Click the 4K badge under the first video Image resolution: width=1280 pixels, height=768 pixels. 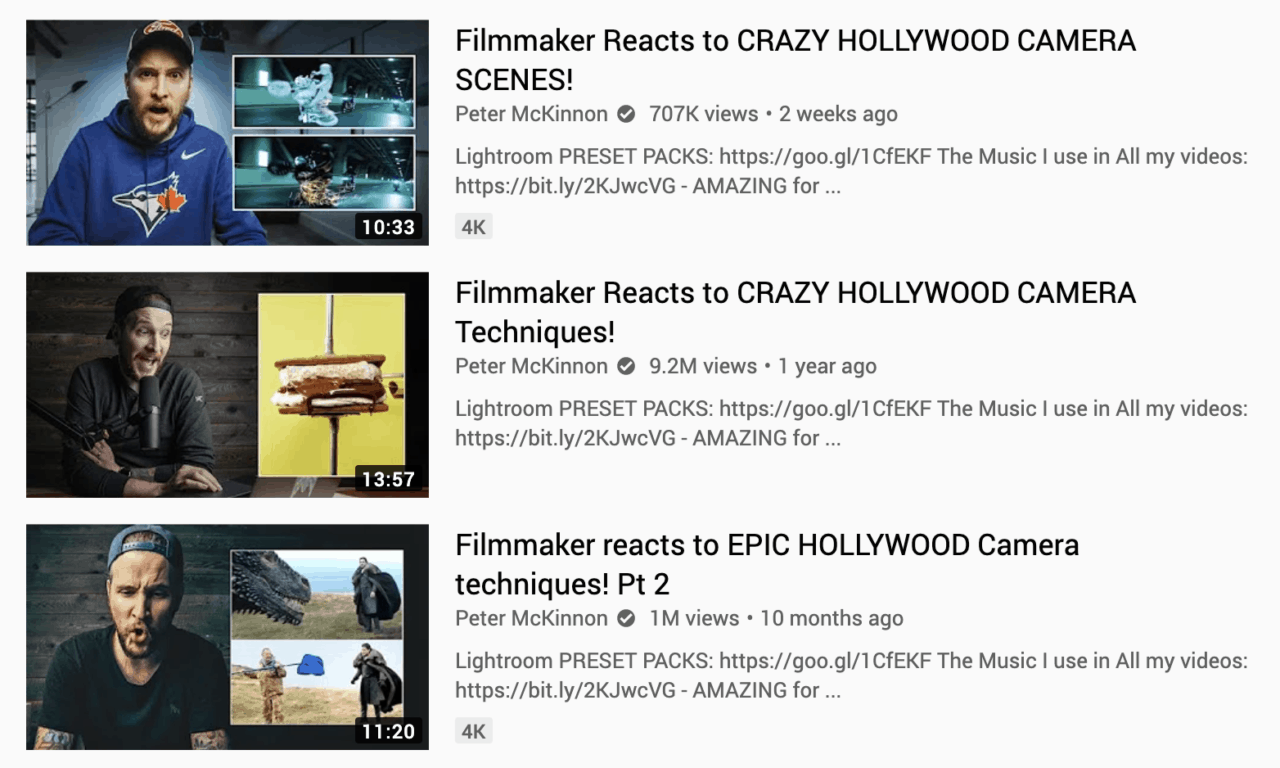tap(474, 227)
